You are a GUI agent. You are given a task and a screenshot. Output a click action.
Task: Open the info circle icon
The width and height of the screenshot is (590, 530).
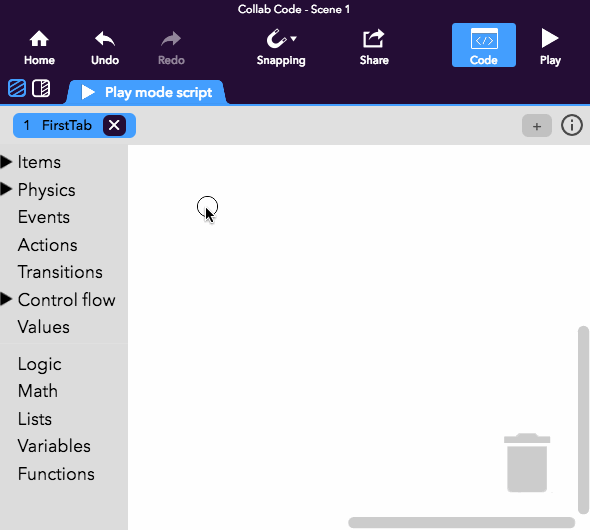tap(572, 125)
